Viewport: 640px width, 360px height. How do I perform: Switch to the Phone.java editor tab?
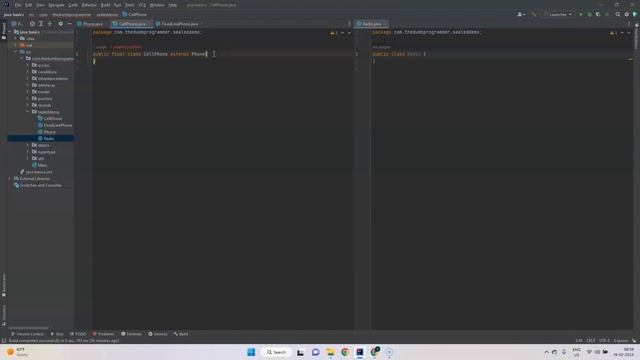click(90, 24)
